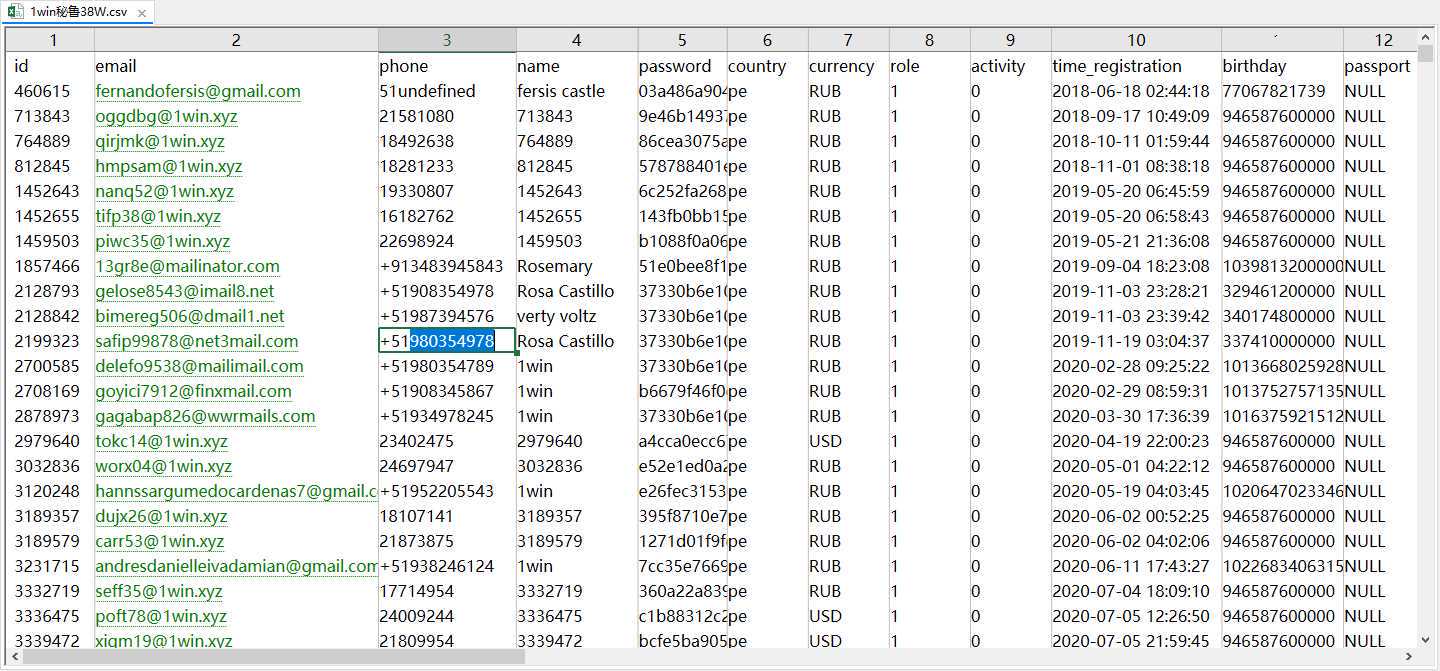
Task: Open link hmpsam@1win.xyz
Action: pyautogui.click(x=168, y=166)
